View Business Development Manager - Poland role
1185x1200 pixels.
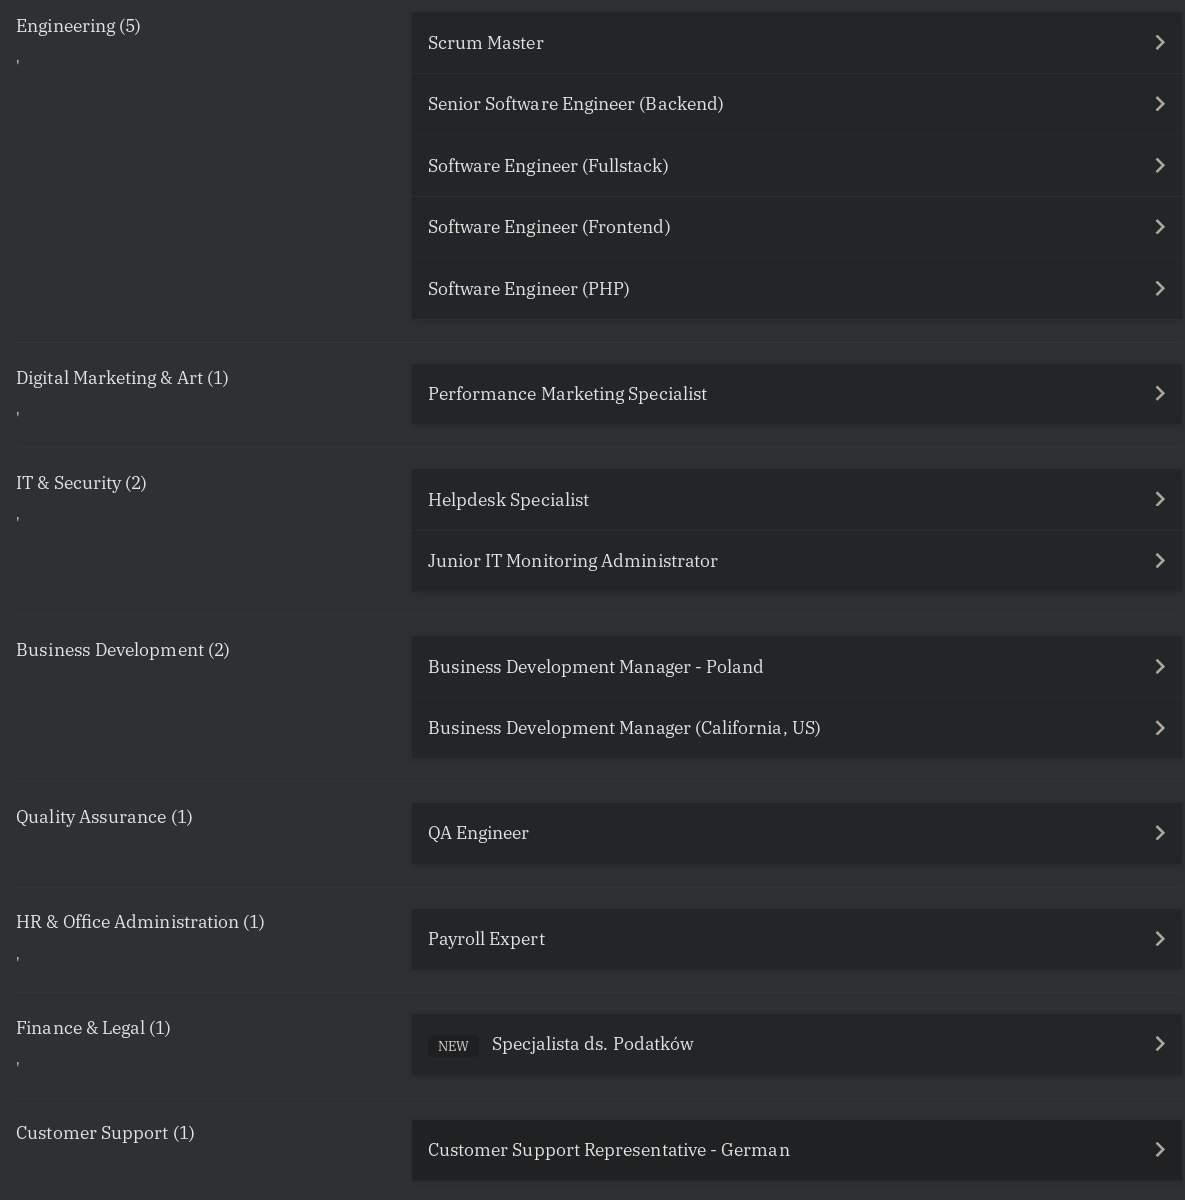pyautogui.click(x=797, y=666)
